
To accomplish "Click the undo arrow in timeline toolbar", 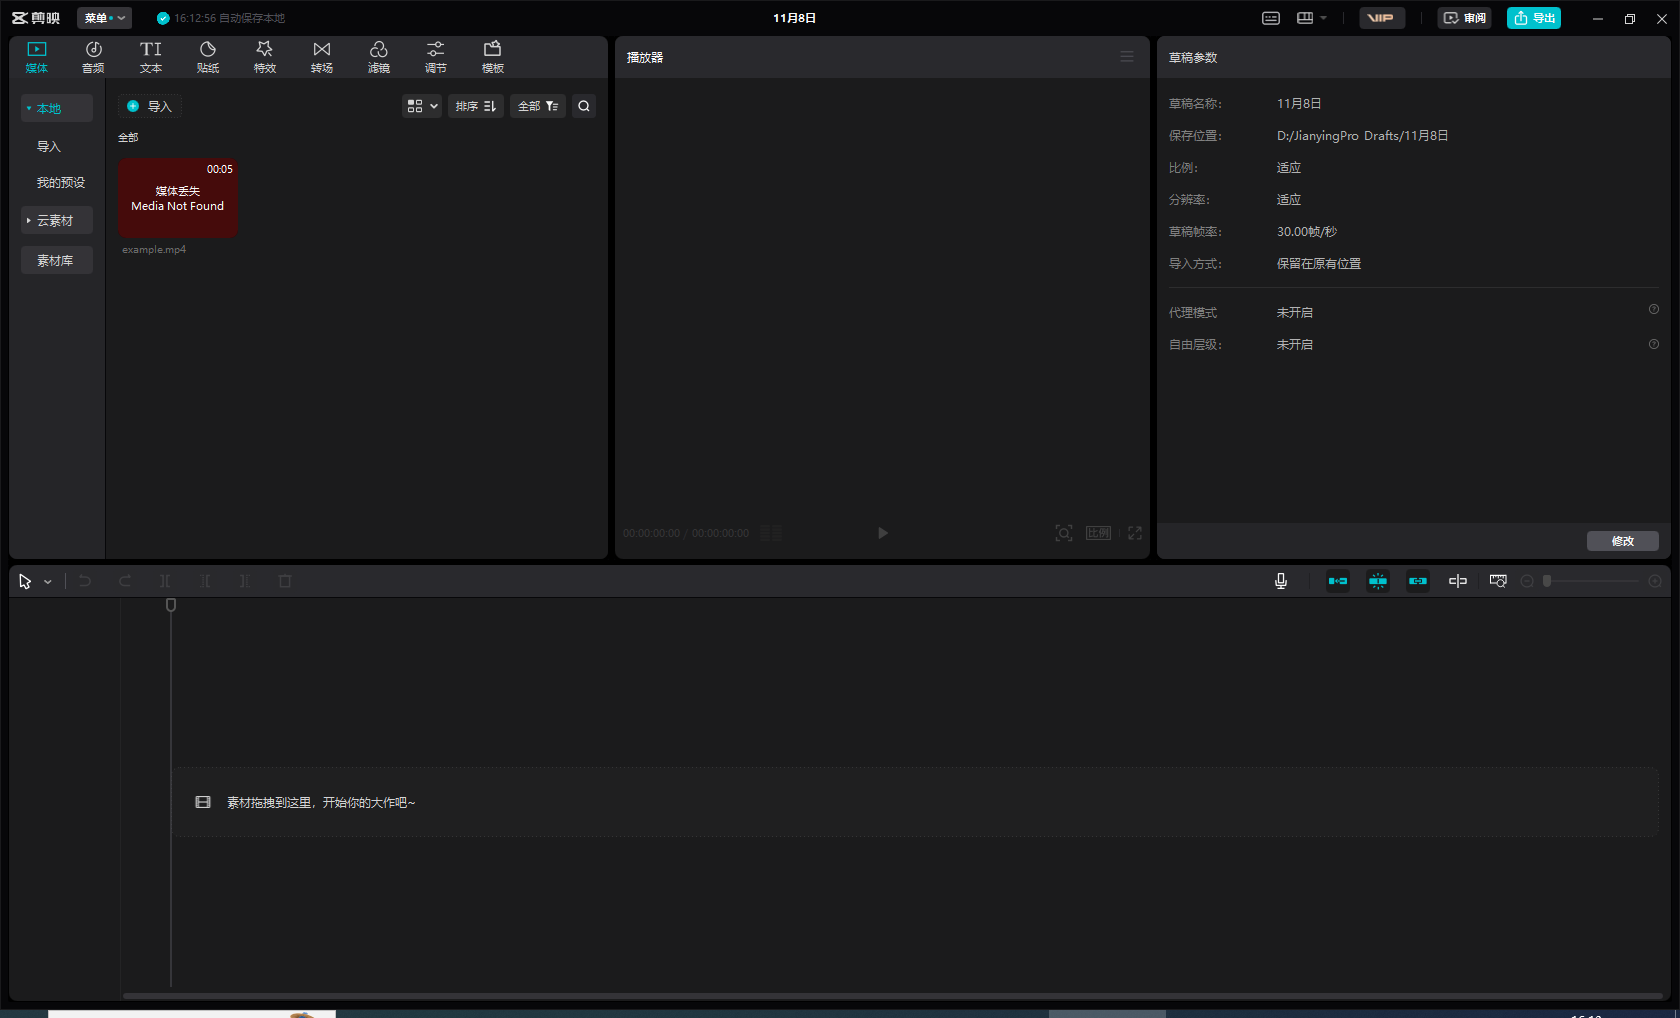I will pos(85,581).
